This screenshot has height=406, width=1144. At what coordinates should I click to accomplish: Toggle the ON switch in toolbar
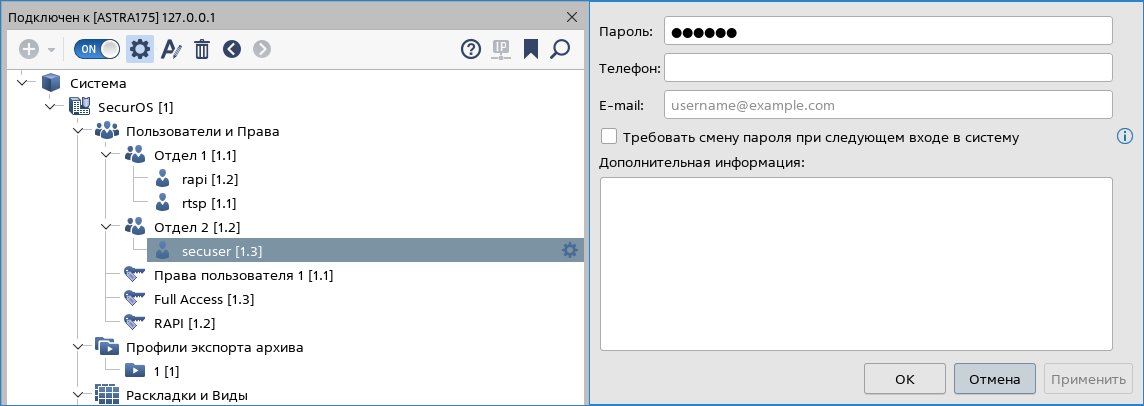pyautogui.click(x=97, y=49)
